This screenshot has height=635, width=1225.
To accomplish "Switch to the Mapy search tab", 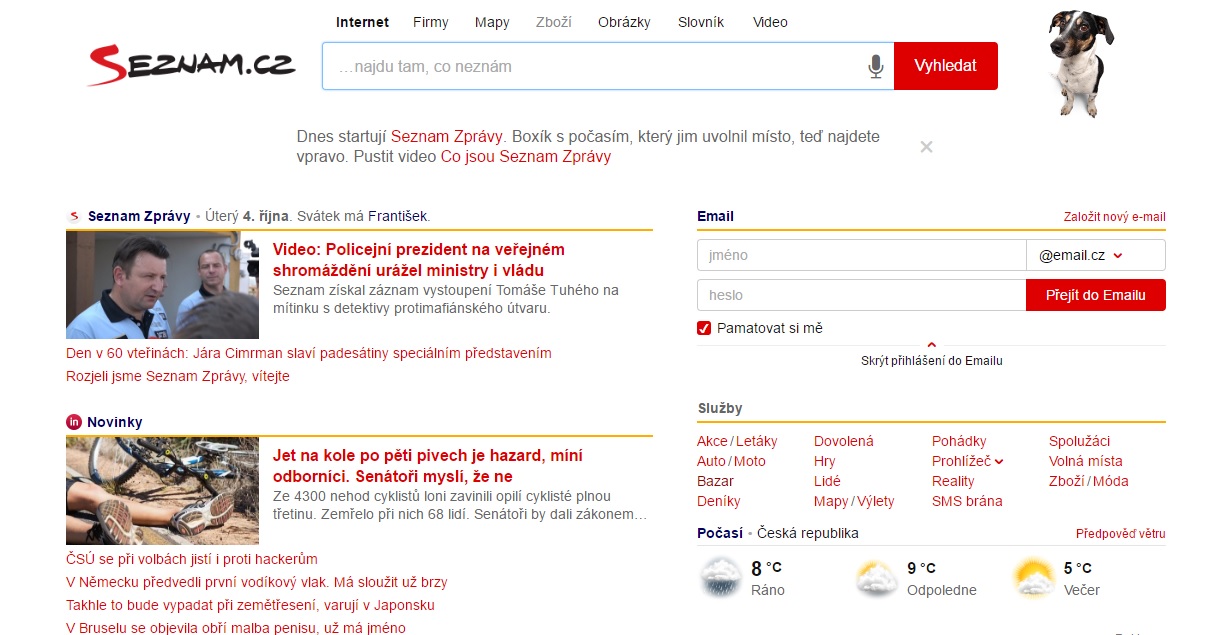I will click(x=492, y=22).
